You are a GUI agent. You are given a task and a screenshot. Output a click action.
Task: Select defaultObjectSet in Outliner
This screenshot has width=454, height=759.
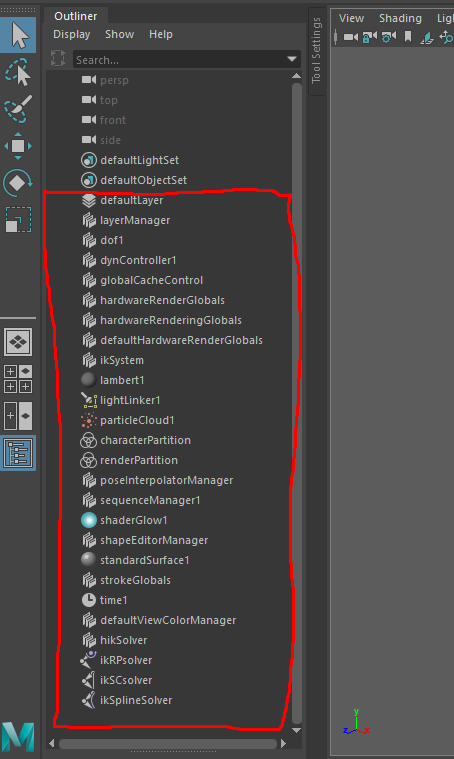point(143,180)
